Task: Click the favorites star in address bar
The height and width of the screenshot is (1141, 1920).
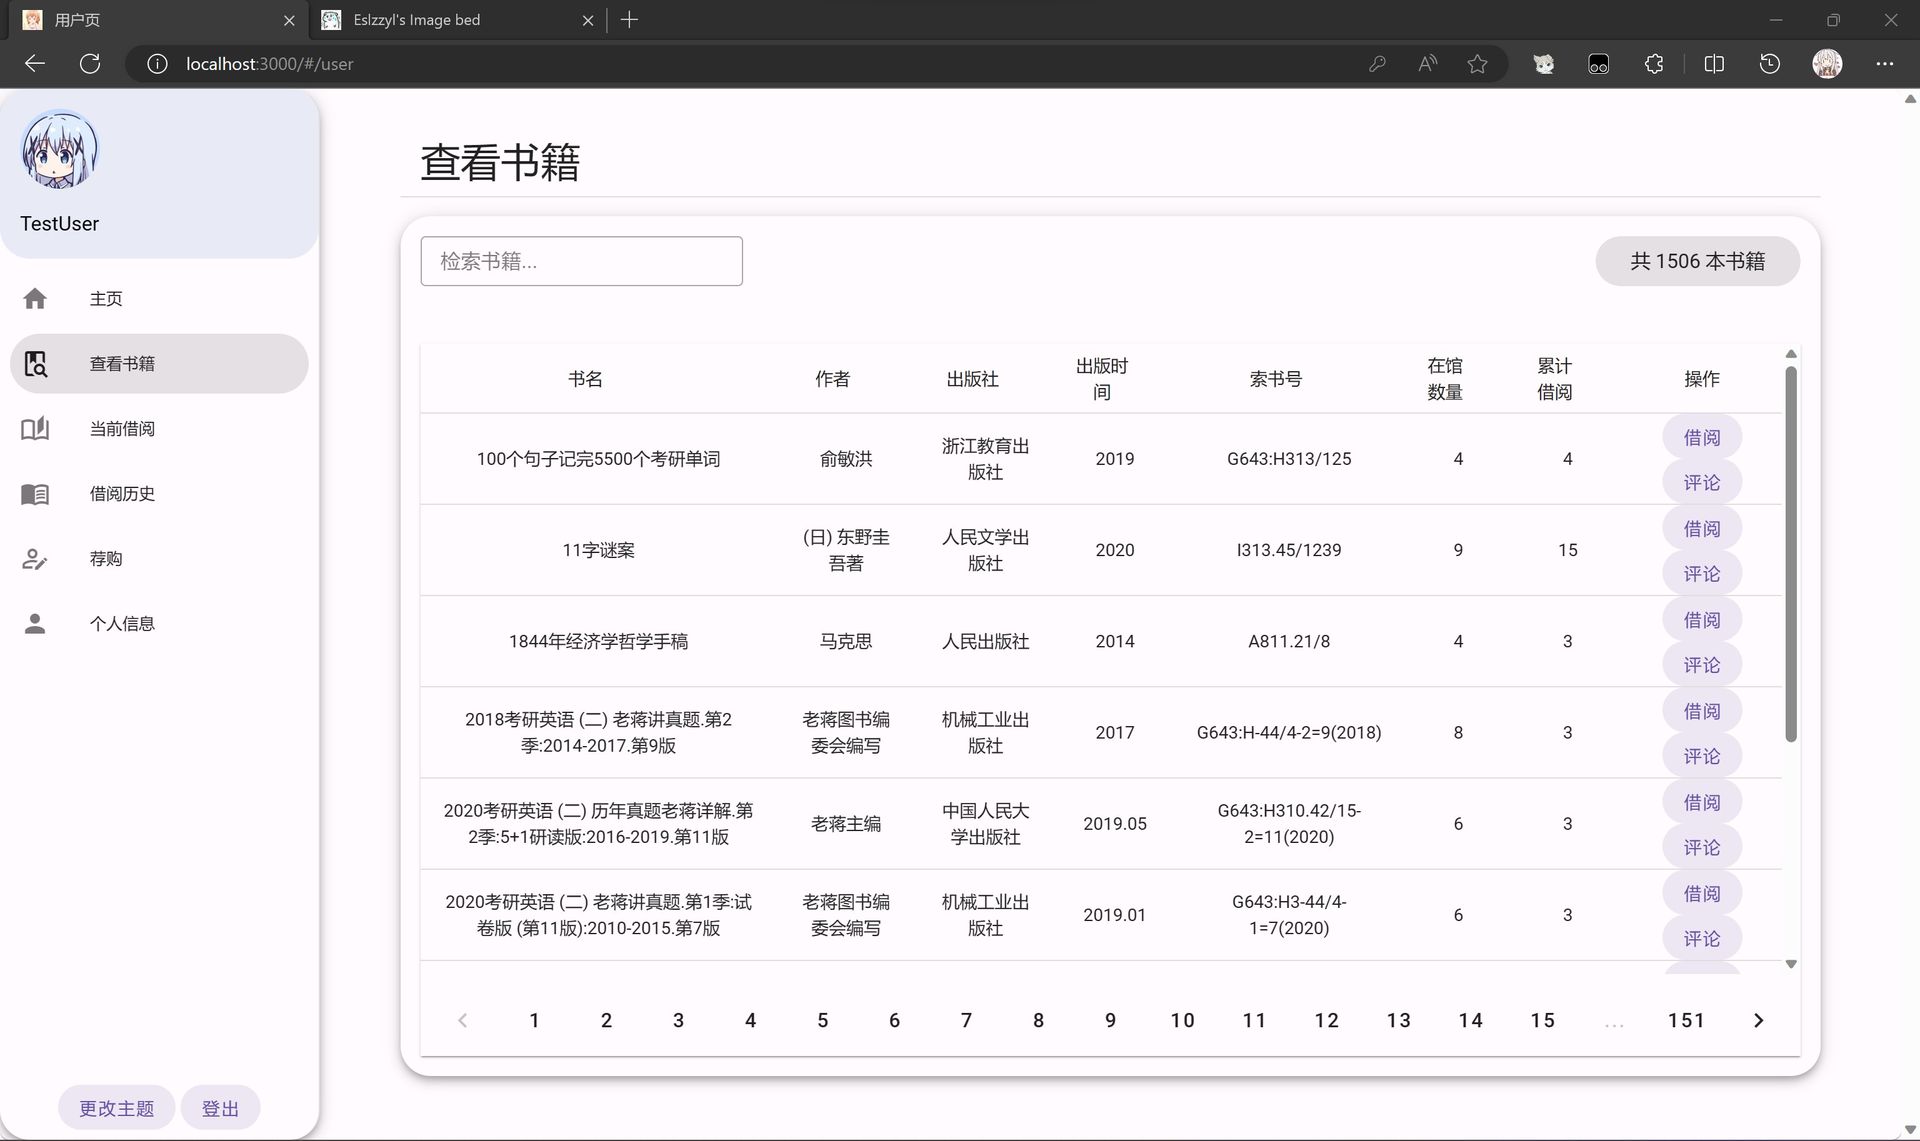Action: point(1478,63)
